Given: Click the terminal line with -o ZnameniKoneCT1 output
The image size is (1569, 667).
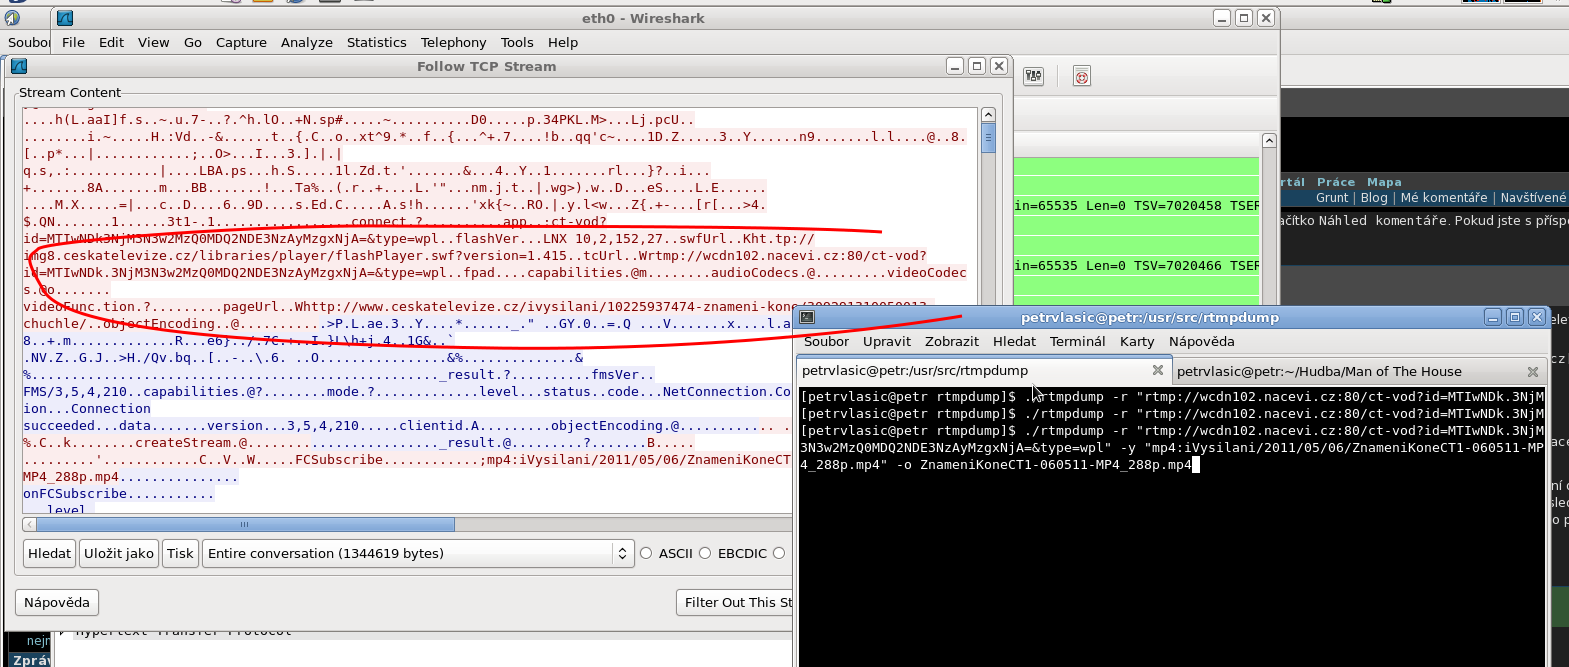Looking at the screenshot, I should coord(1000,464).
